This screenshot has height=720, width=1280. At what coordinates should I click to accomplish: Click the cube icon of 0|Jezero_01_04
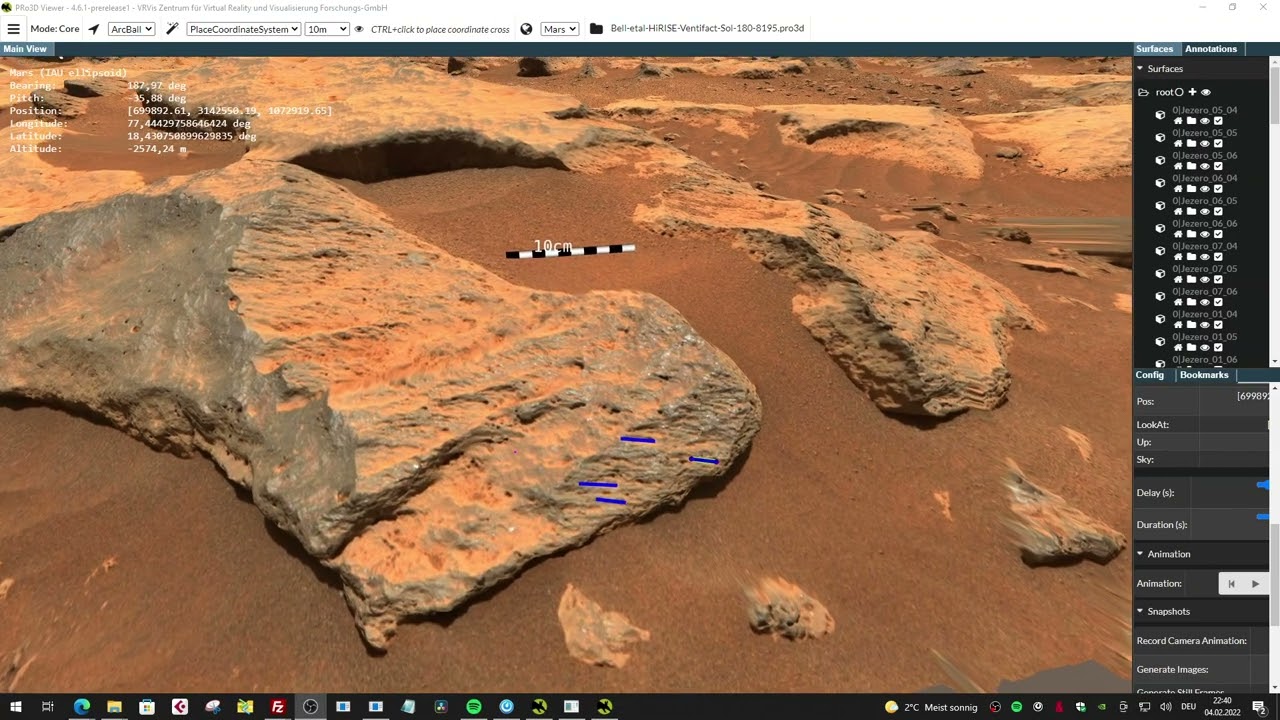click(x=1160, y=319)
